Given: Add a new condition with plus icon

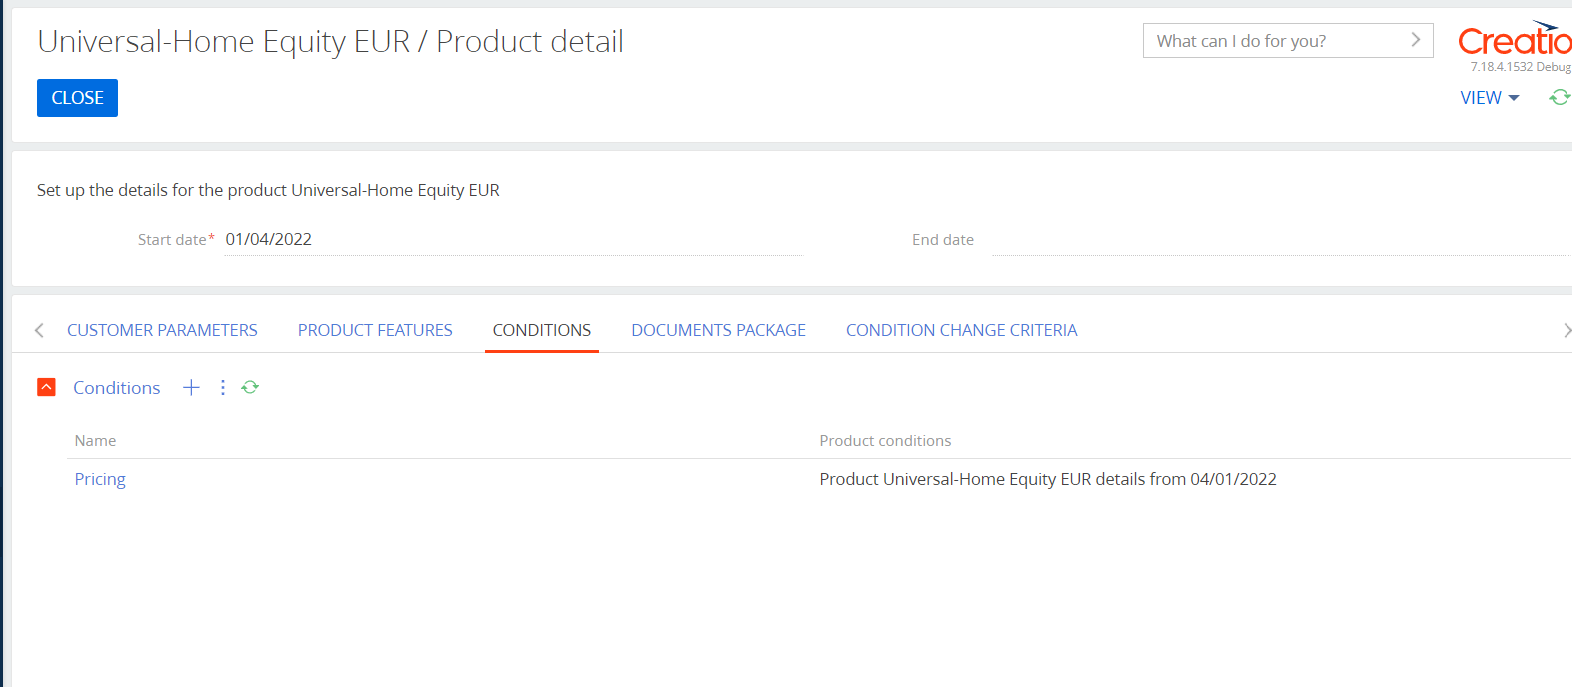Looking at the screenshot, I should [191, 387].
